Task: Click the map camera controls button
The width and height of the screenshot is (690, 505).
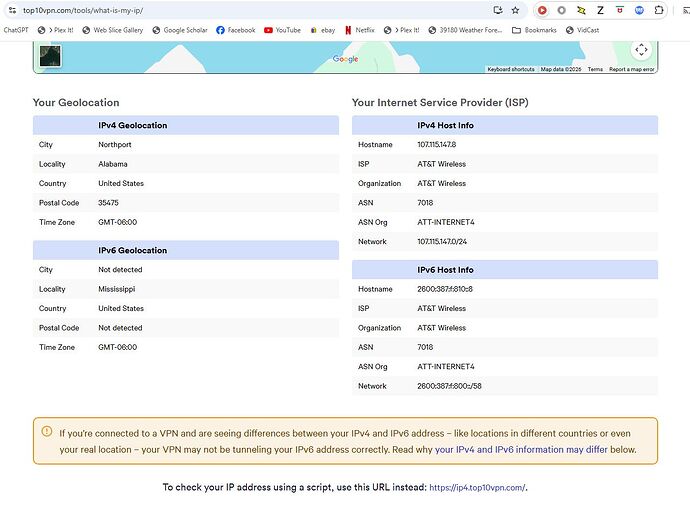Action: click(641, 49)
